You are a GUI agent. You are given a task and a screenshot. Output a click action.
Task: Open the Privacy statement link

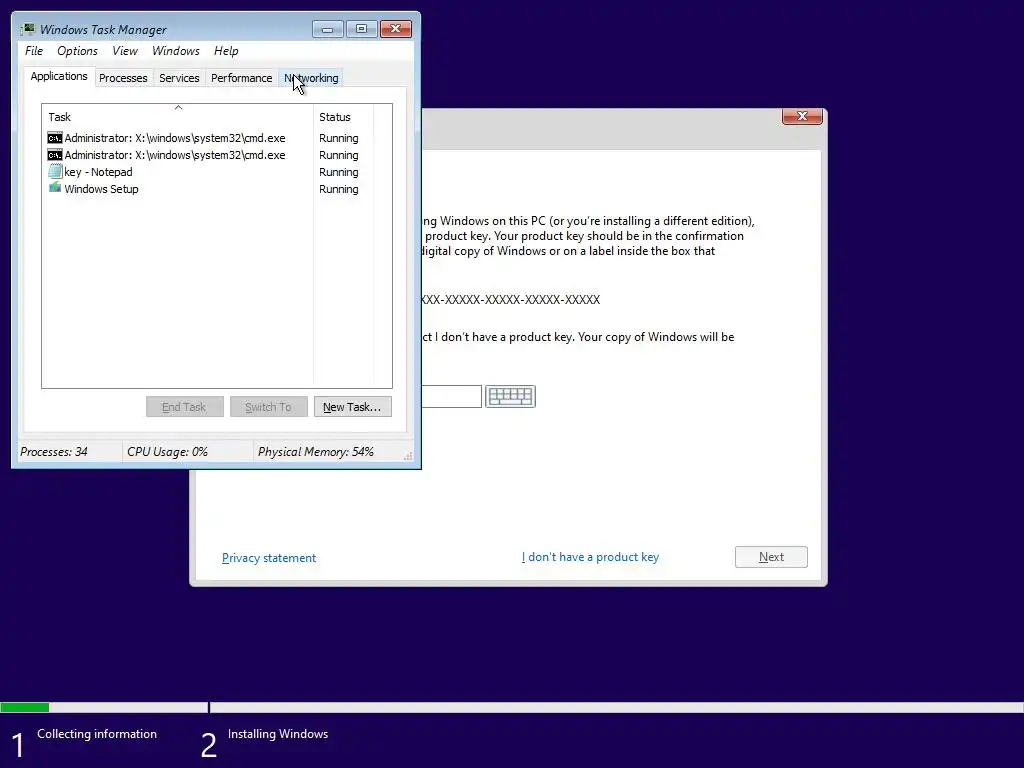268,558
